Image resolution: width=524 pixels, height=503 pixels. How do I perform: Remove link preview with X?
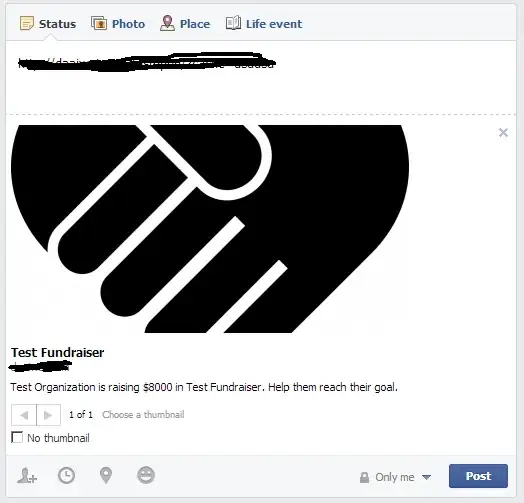tap(503, 133)
